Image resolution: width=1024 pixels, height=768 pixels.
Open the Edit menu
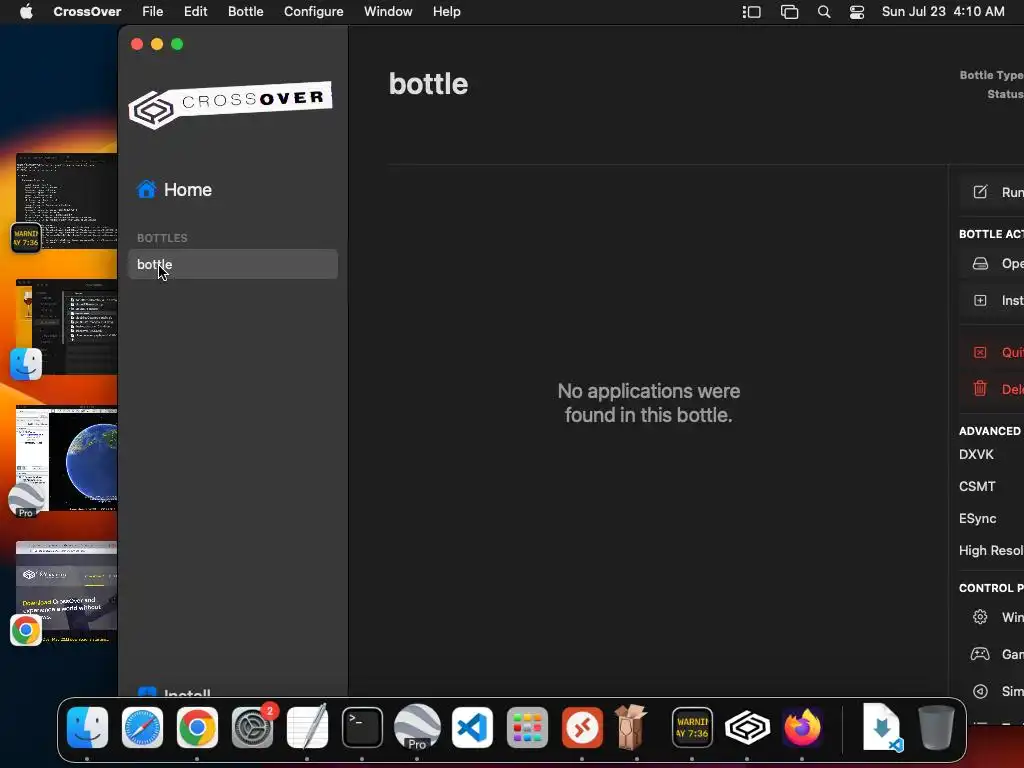pos(195,12)
